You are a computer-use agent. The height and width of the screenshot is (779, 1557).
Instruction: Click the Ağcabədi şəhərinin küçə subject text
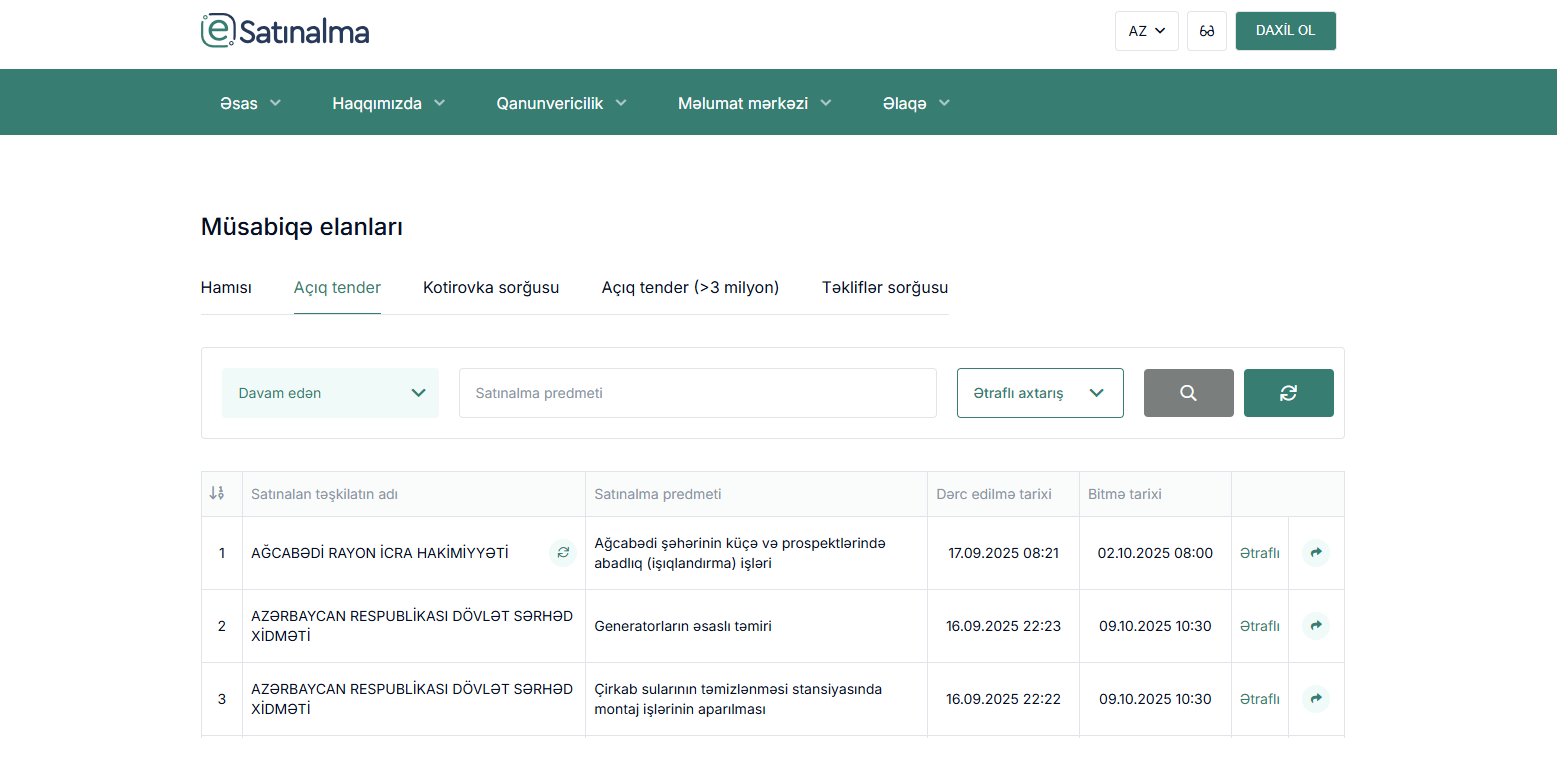point(740,553)
